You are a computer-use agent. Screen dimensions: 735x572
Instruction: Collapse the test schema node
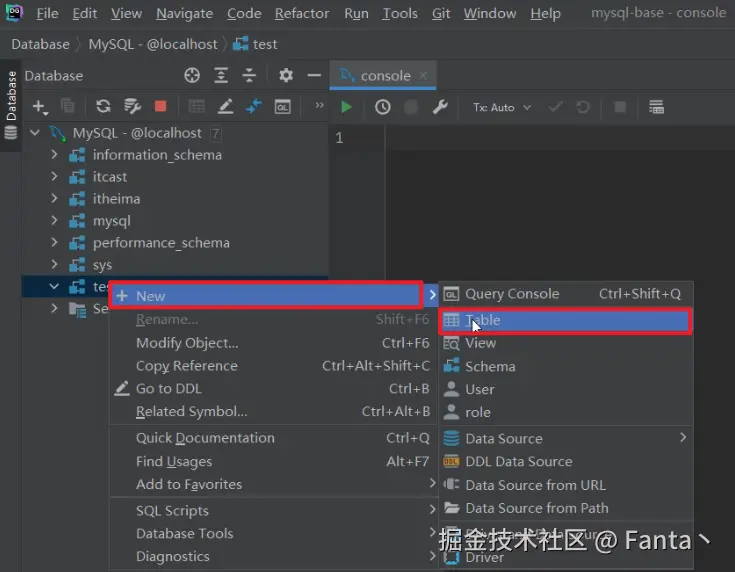(x=54, y=286)
